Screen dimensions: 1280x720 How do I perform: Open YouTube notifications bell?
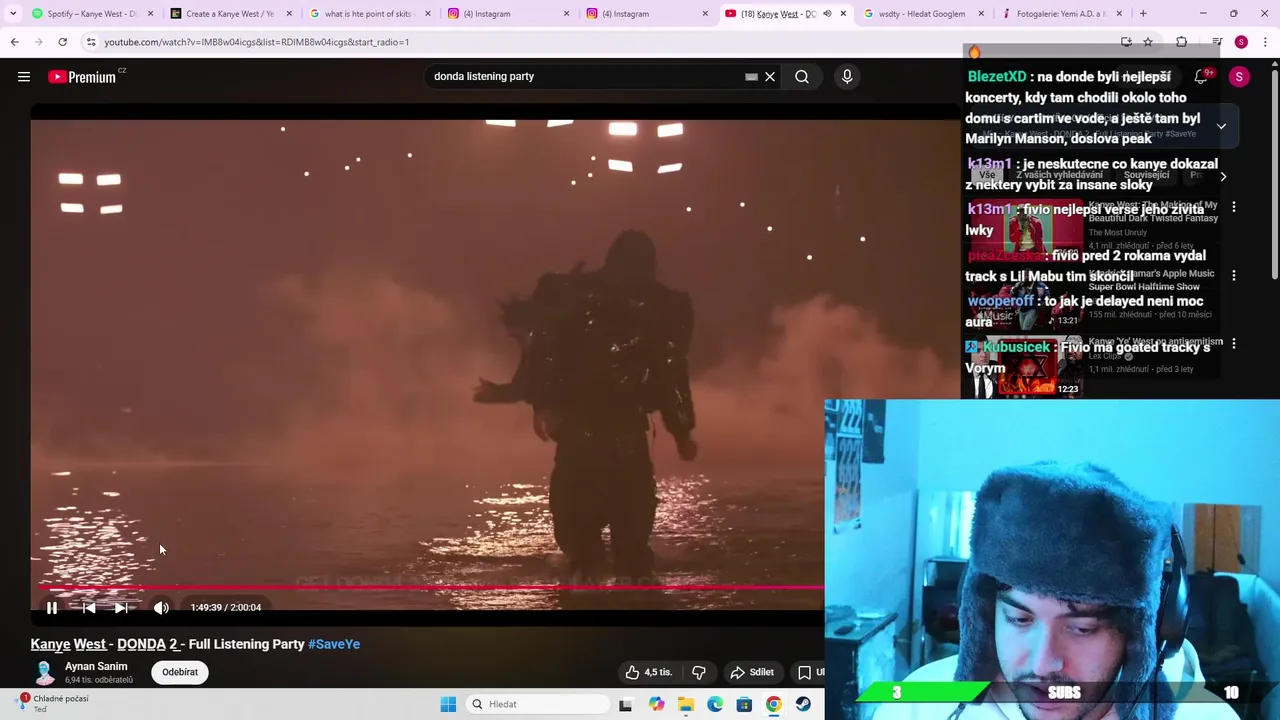1201,77
